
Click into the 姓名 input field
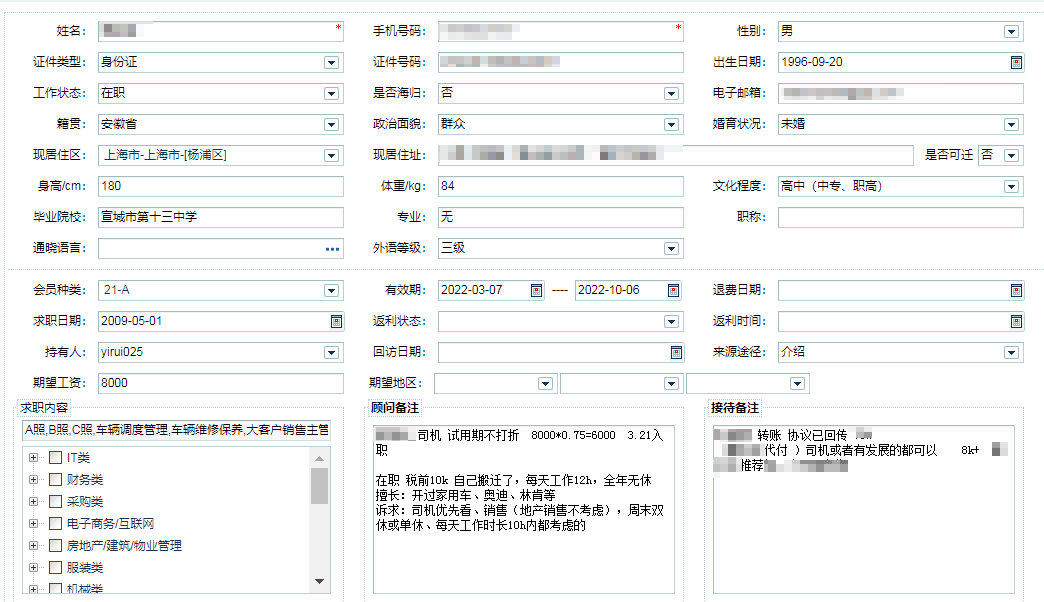(220, 31)
